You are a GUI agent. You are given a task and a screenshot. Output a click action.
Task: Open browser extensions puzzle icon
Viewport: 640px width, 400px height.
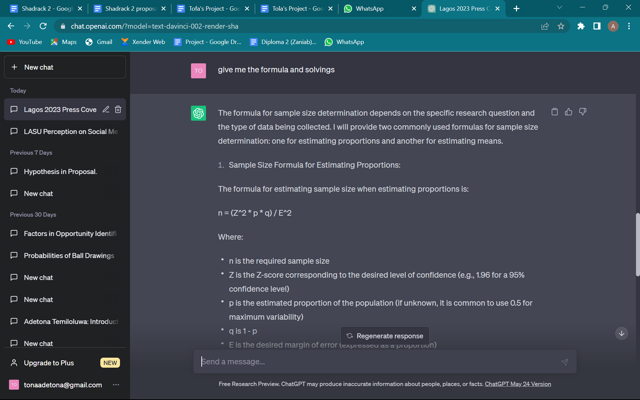(x=581, y=26)
